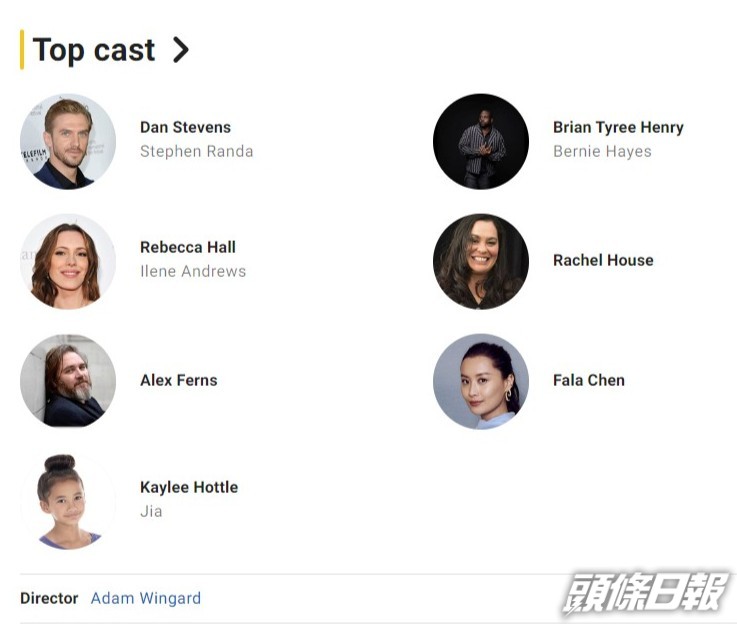This screenshot has height=624, width=737.
Task: Expand the Top cast chevron arrow
Action: tap(181, 50)
